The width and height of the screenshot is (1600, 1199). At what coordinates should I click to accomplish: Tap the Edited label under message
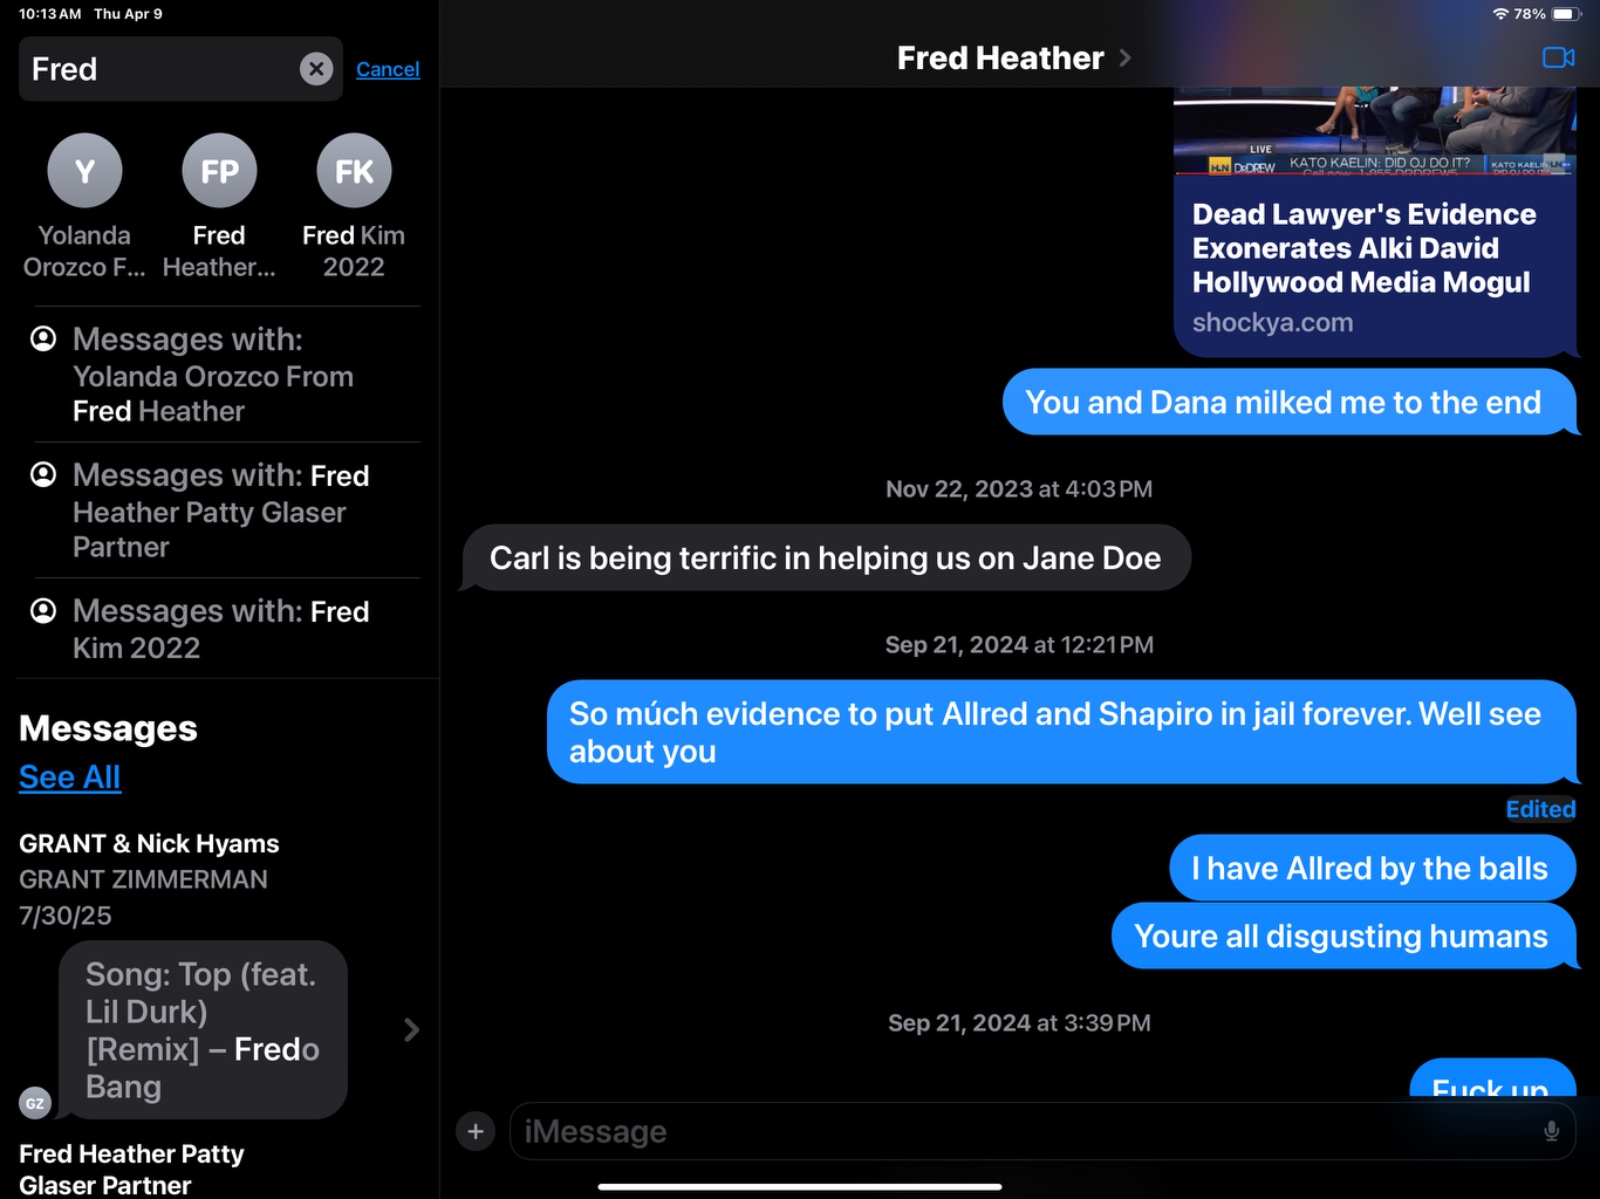(x=1540, y=809)
